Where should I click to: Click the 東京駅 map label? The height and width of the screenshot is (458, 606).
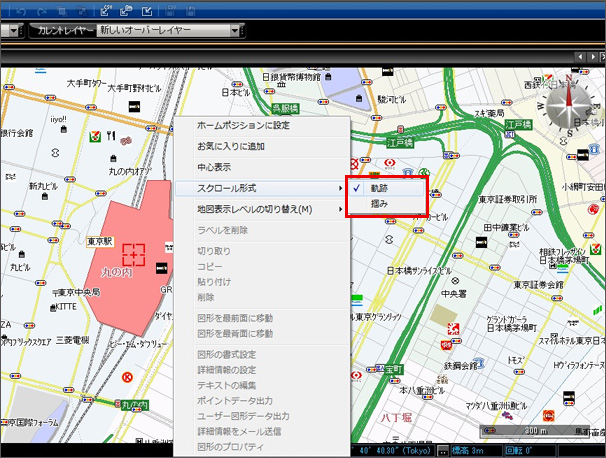click(100, 242)
